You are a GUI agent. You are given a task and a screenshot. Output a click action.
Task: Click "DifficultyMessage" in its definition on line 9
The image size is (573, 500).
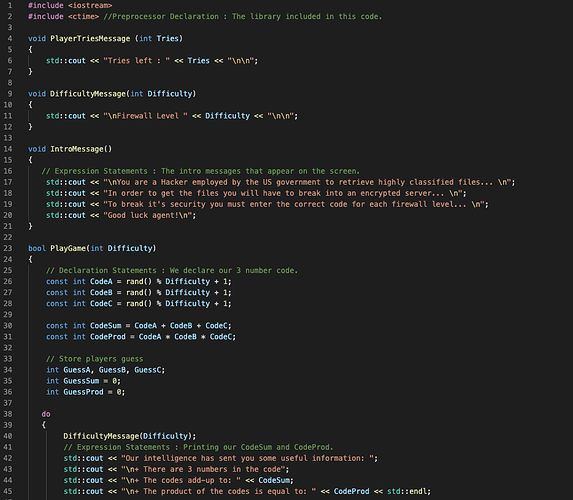[88, 94]
